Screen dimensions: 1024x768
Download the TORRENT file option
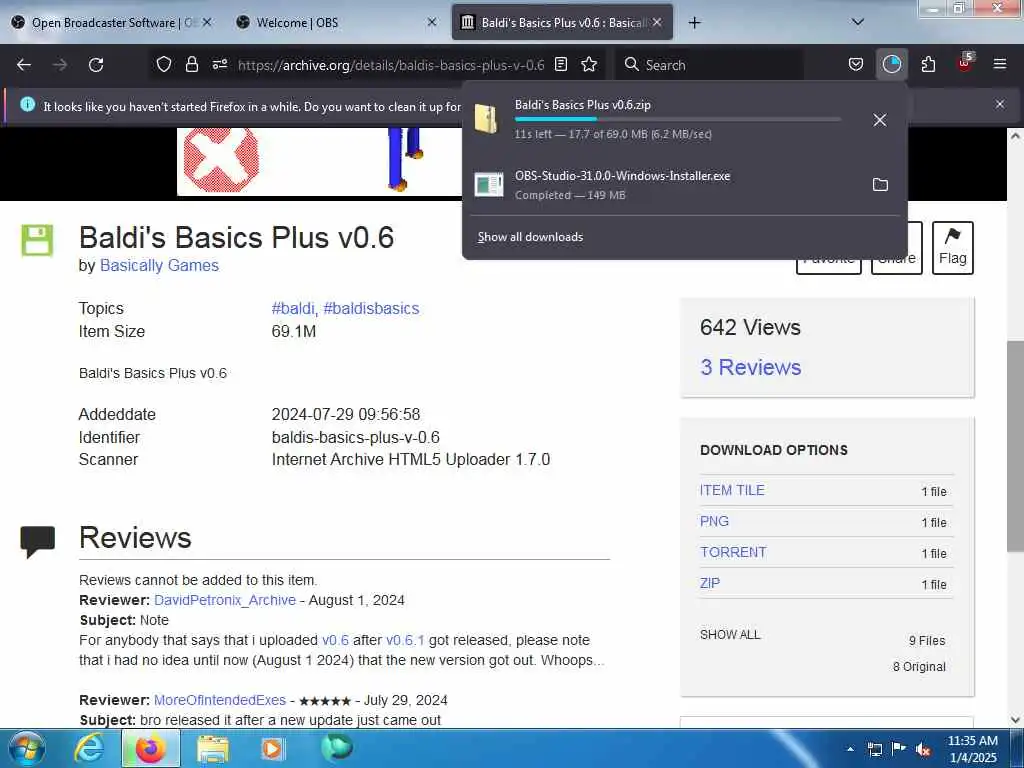click(x=733, y=552)
